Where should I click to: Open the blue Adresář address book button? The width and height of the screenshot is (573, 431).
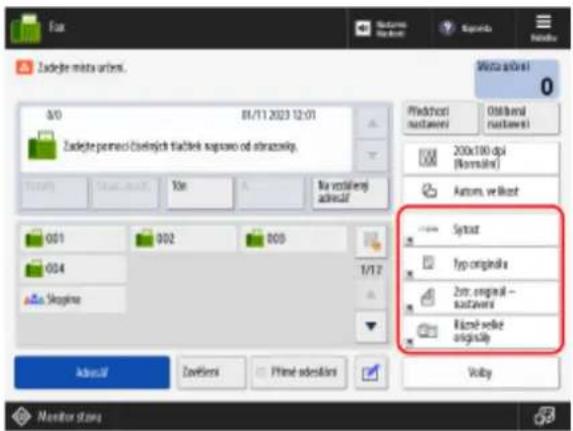point(92,373)
